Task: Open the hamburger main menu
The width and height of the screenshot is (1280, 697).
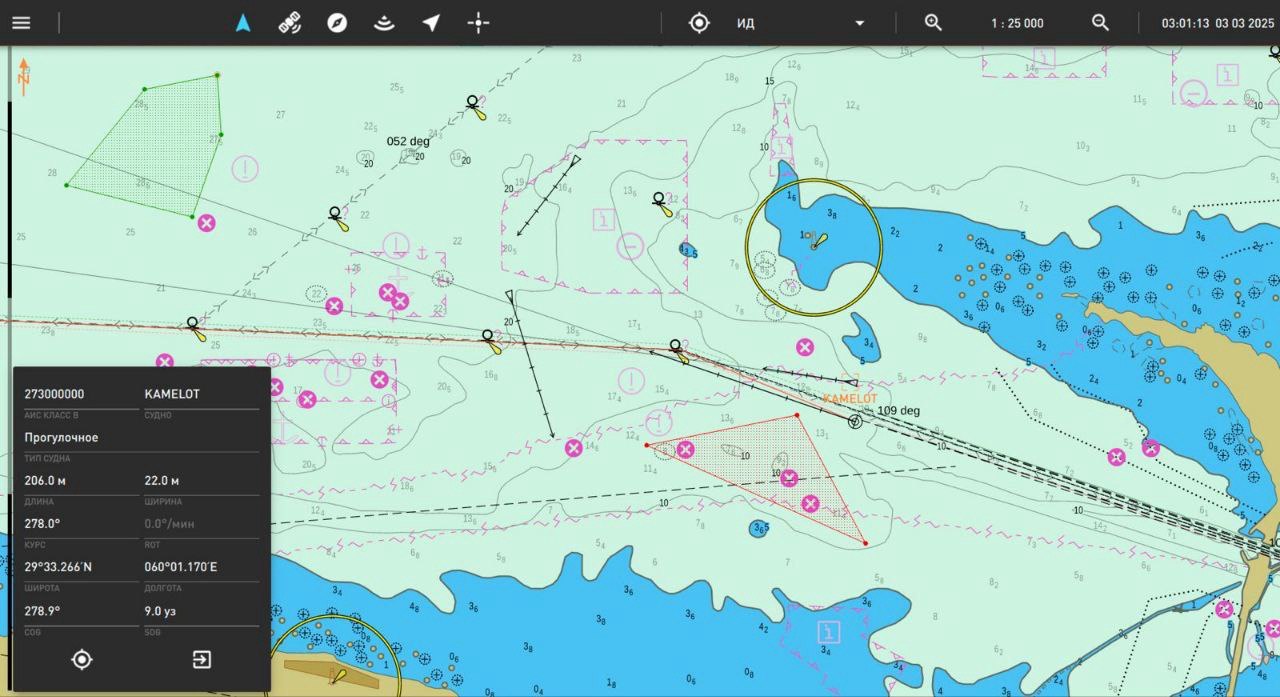Action: [x=21, y=23]
